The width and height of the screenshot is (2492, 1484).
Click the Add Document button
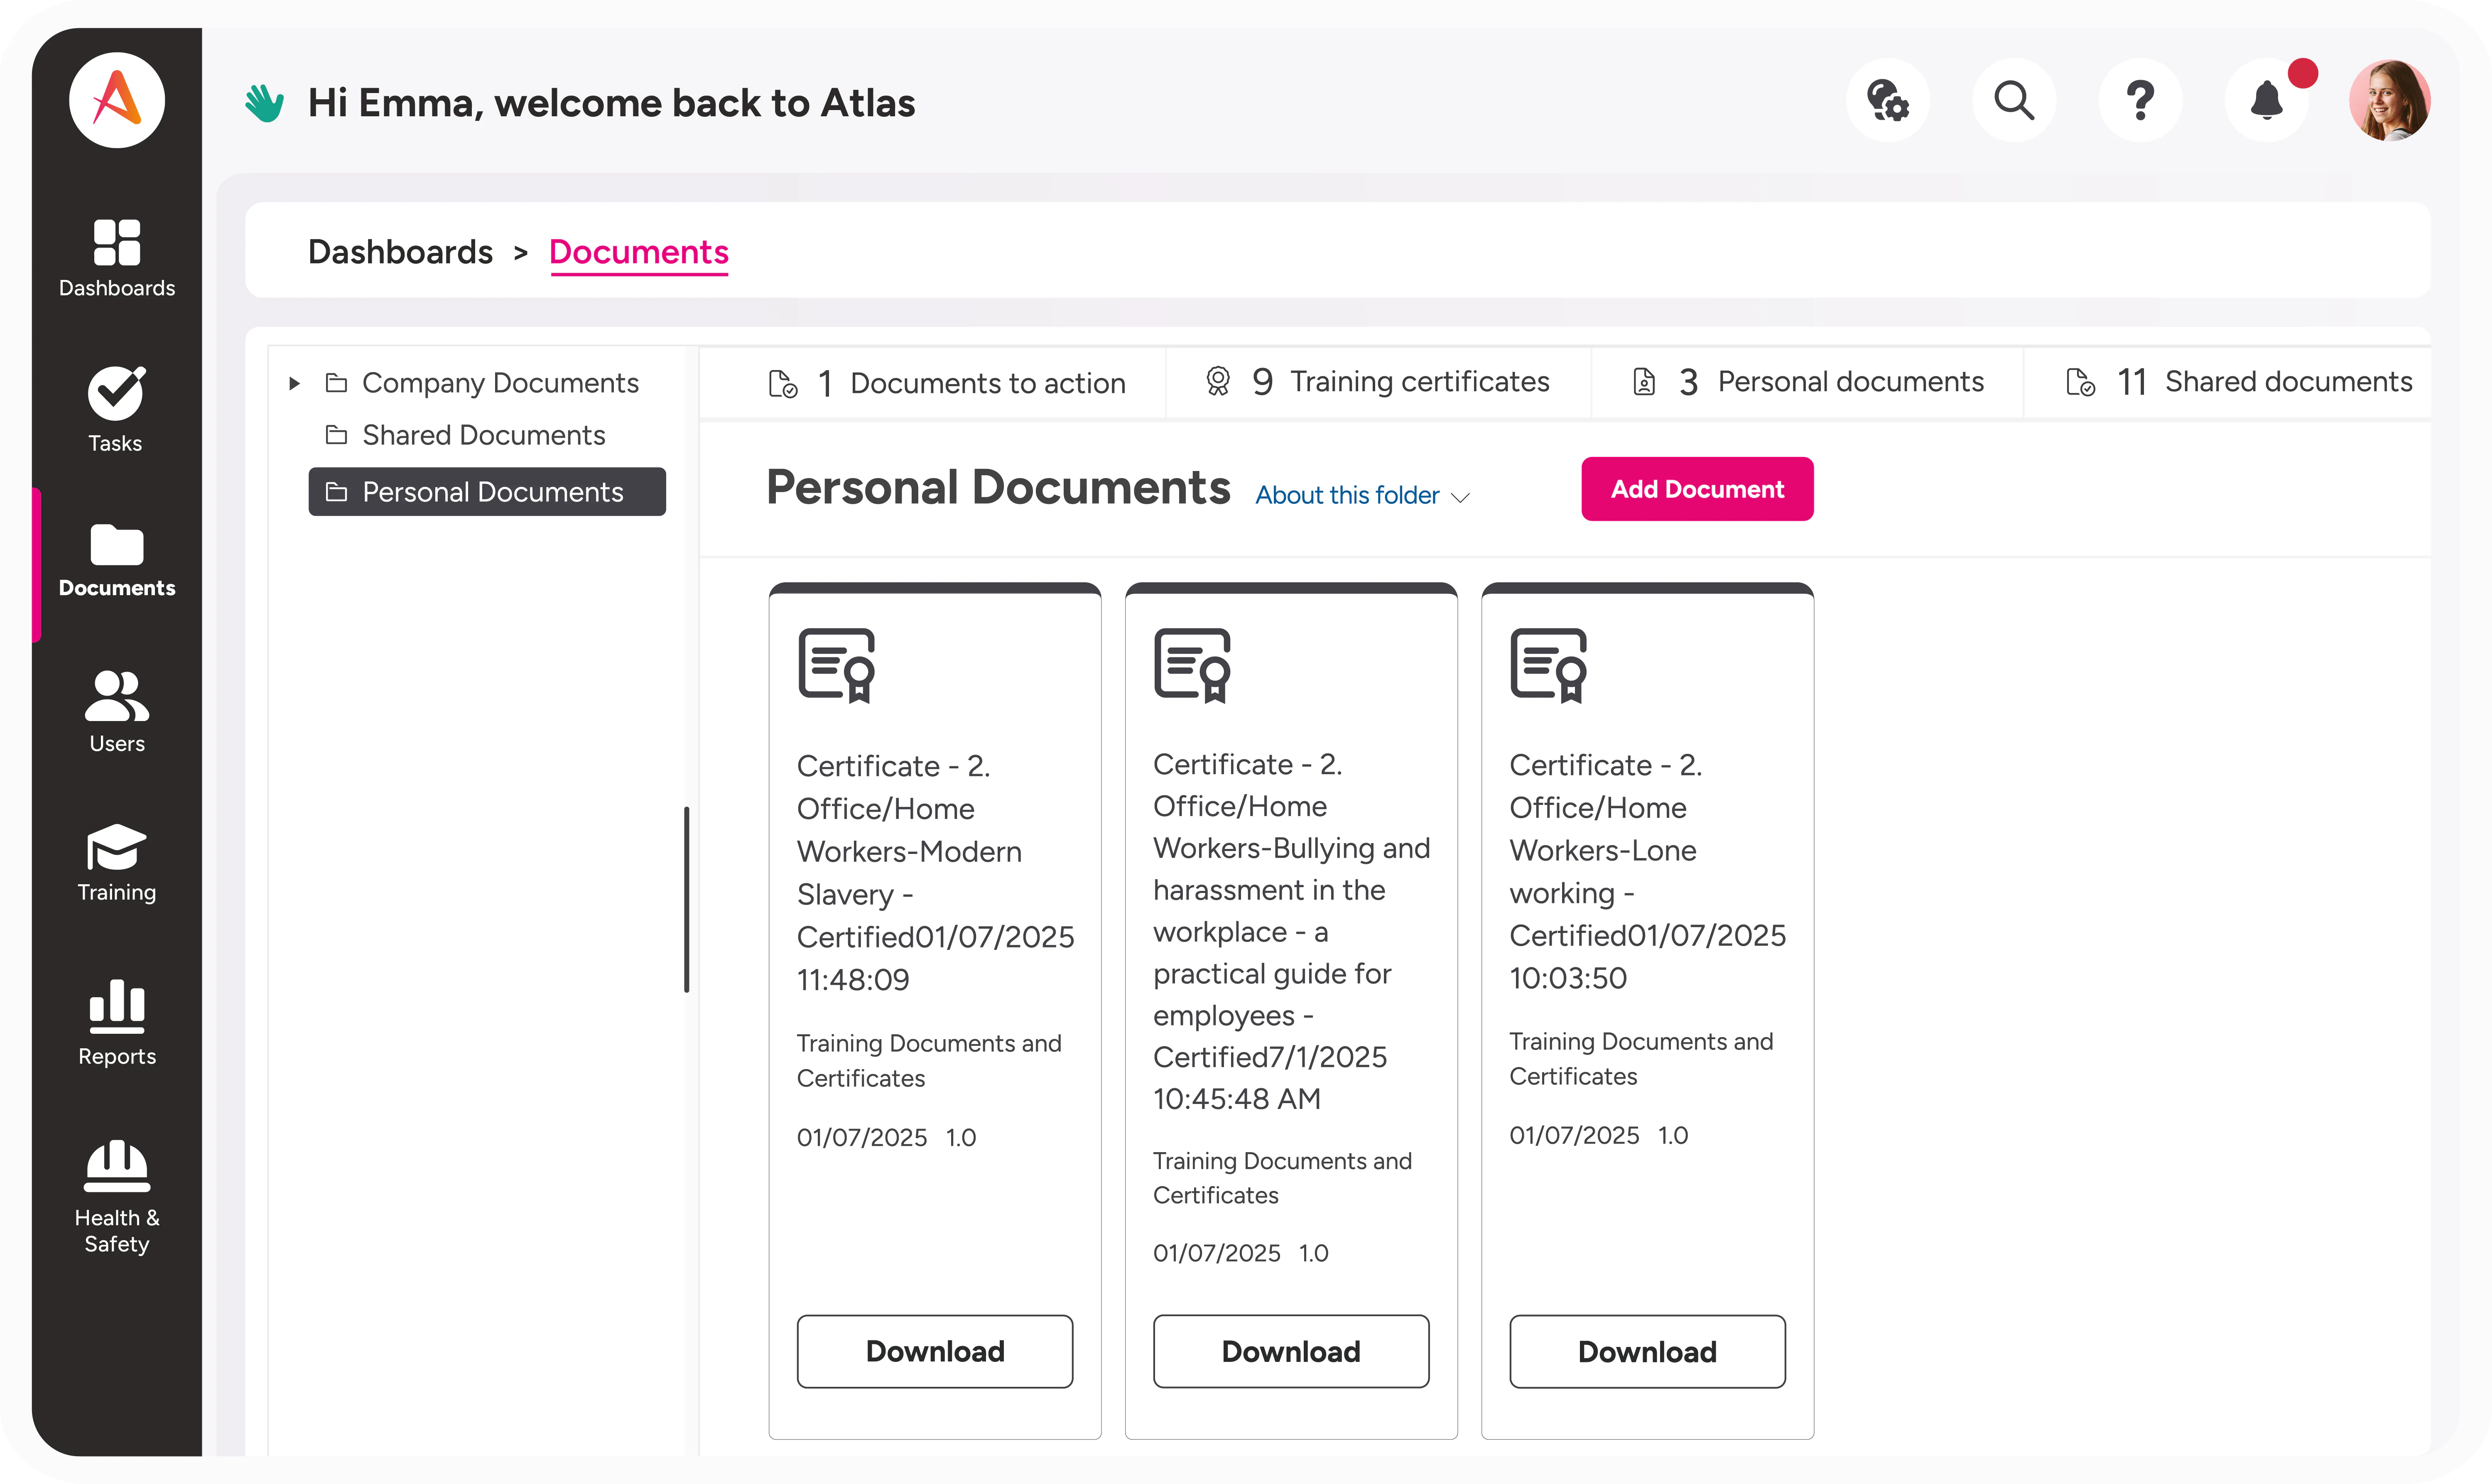pyautogui.click(x=1697, y=489)
